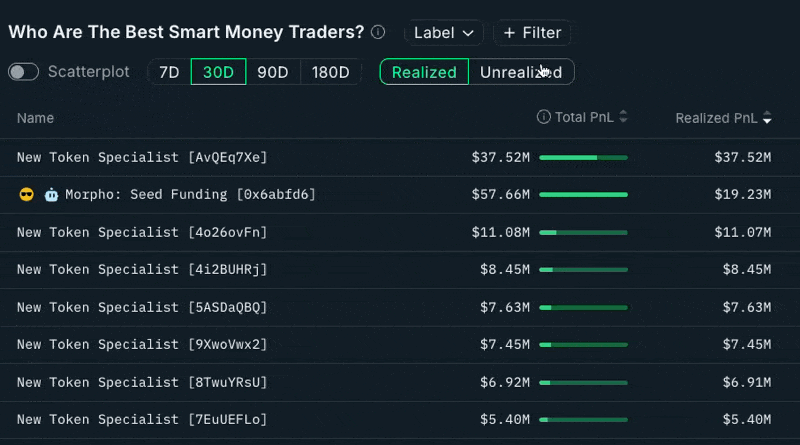Image resolution: width=800 pixels, height=445 pixels.
Task: Switch to Realized PnL view
Action: [x=424, y=72]
